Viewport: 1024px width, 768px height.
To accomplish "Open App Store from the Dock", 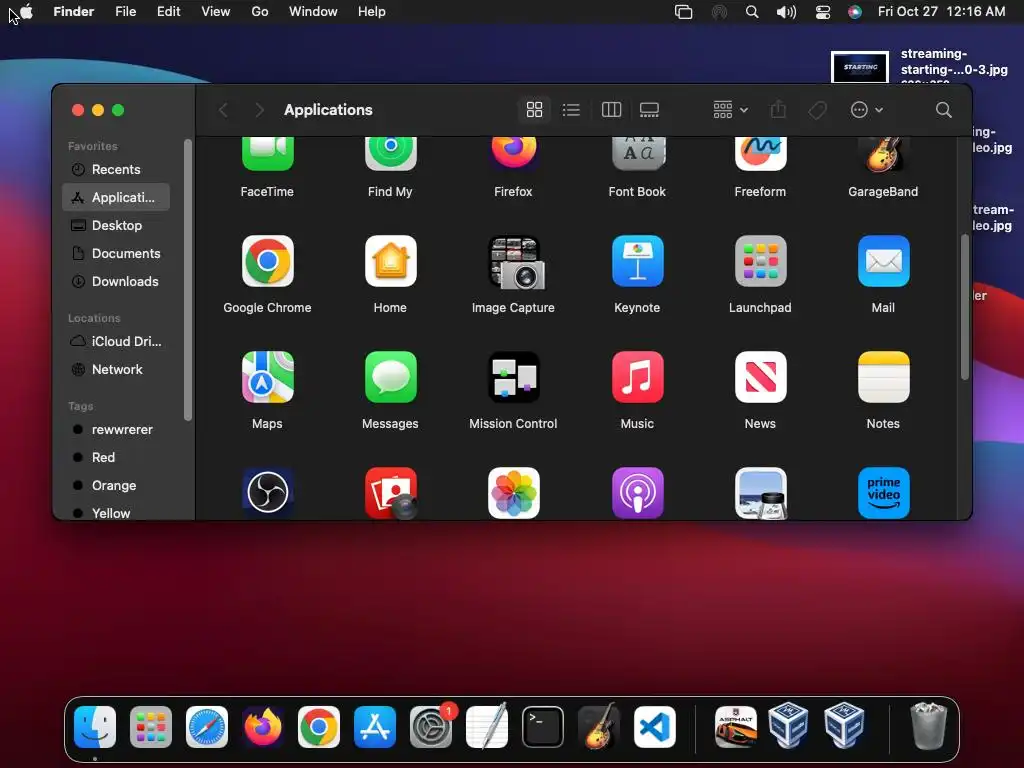I will coord(375,727).
